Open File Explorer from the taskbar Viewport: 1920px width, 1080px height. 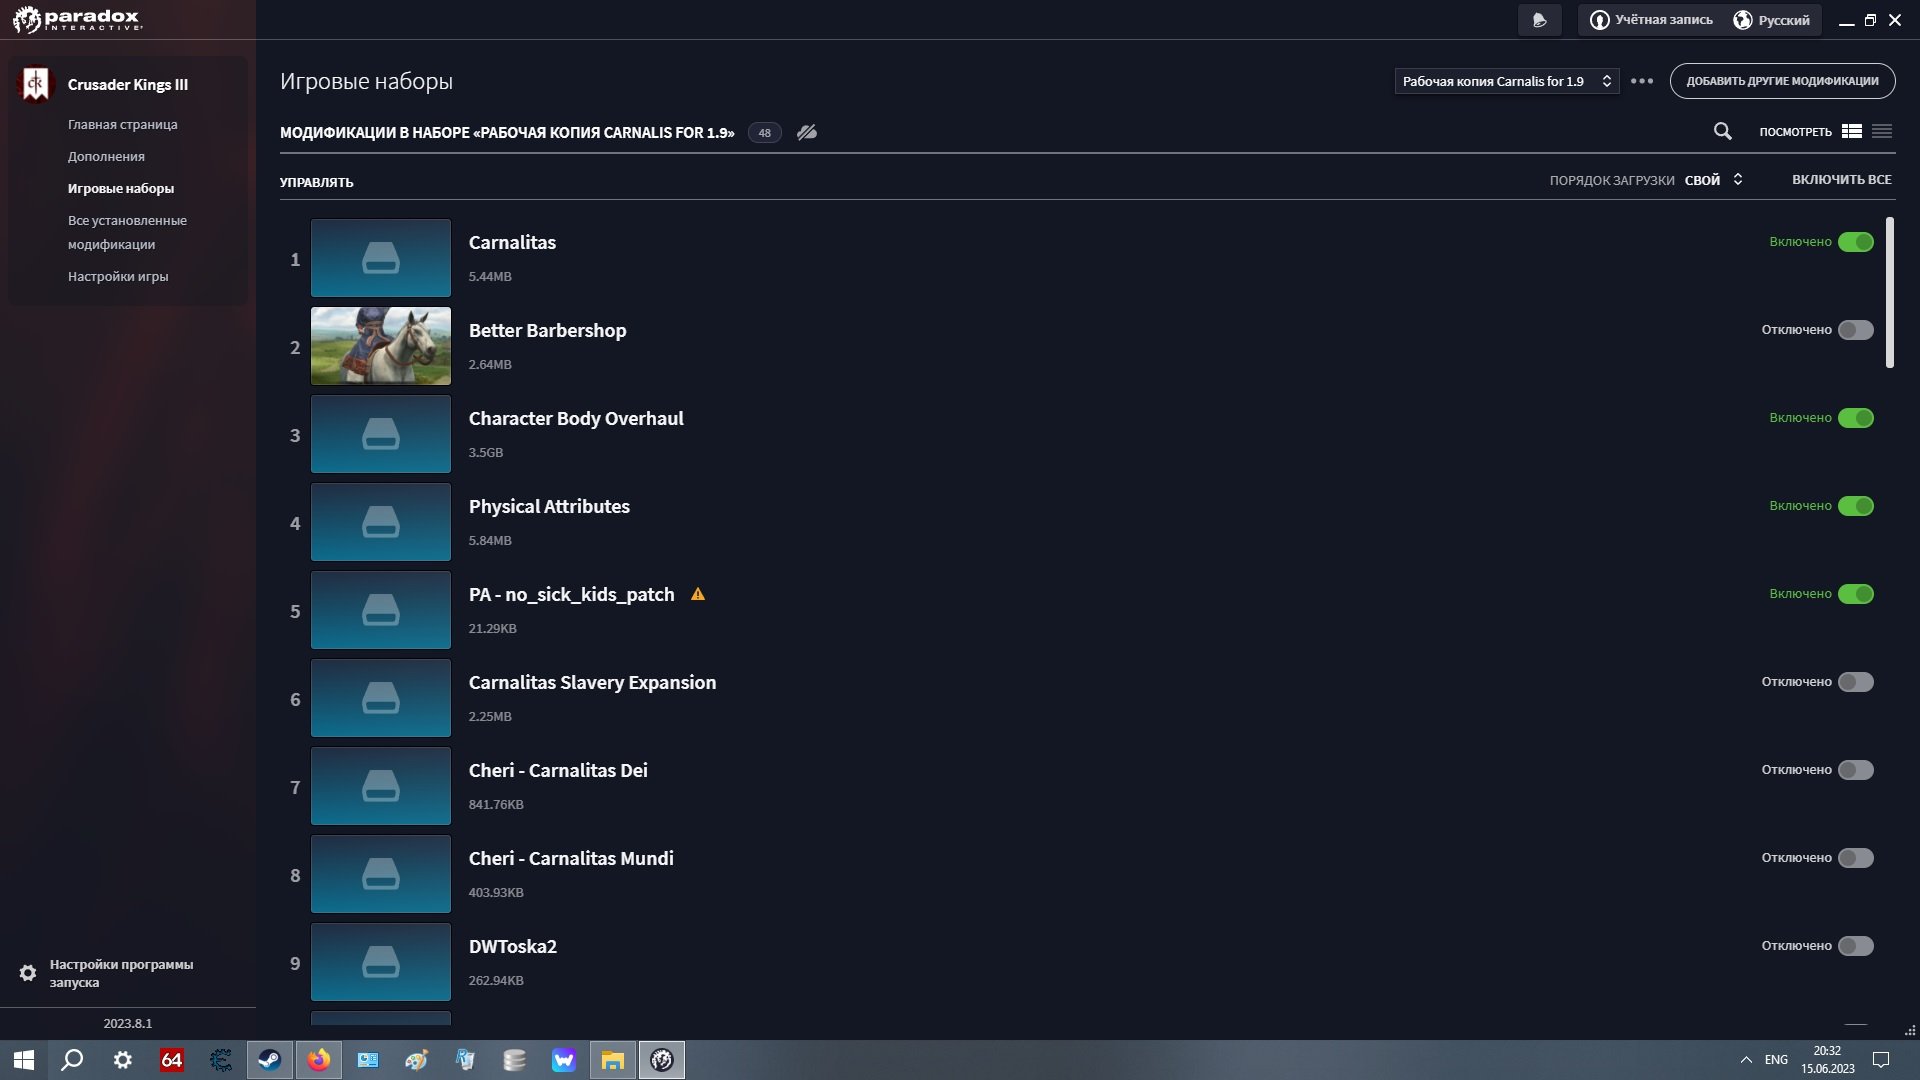pyautogui.click(x=613, y=1060)
